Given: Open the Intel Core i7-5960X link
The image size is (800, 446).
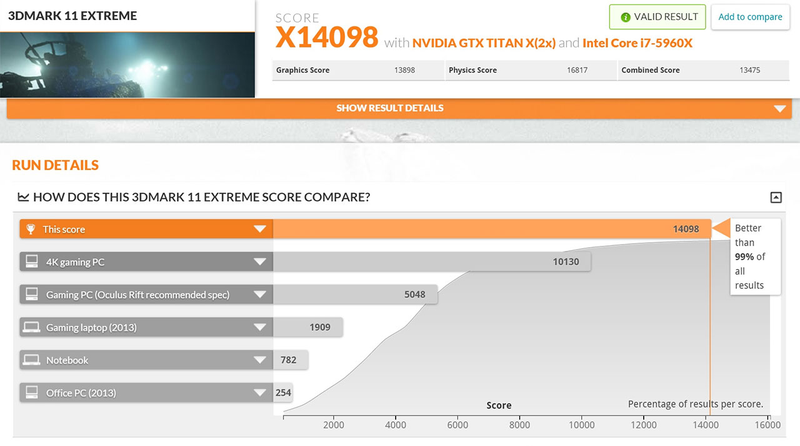Looking at the screenshot, I should click(x=637, y=43).
